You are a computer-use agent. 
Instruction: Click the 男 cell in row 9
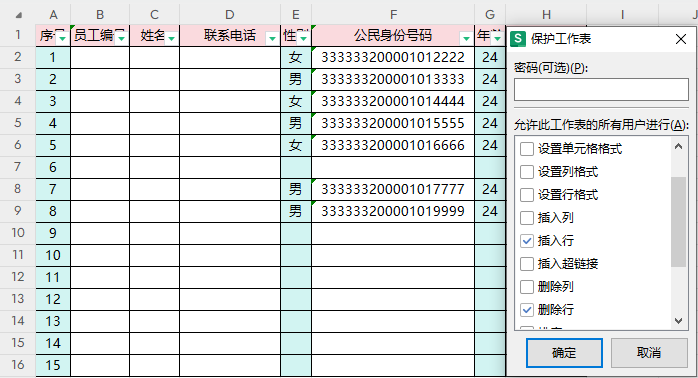296,211
